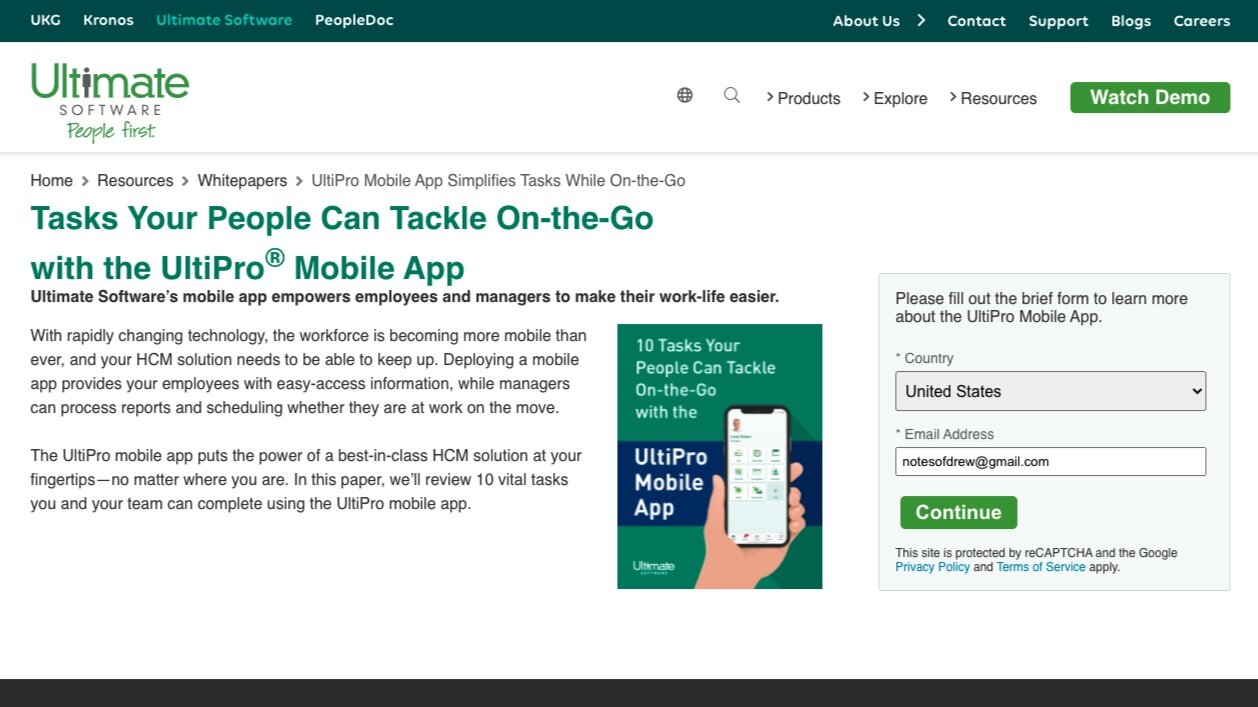Click the Email Address input field
The height and width of the screenshot is (707, 1258).
pyautogui.click(x=1050, y=461)
